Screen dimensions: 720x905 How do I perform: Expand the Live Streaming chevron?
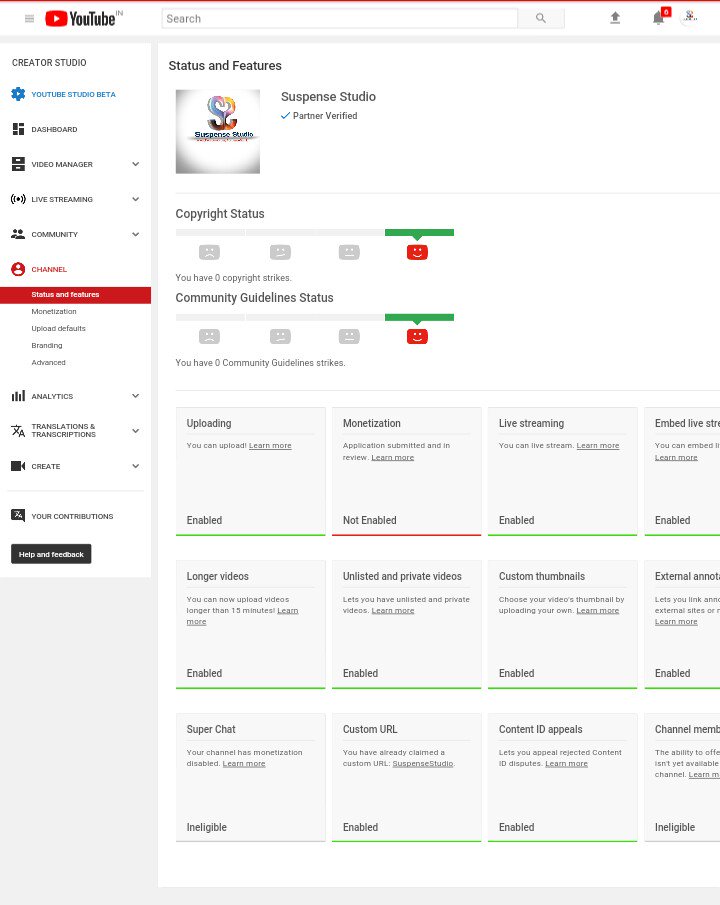[x=136, y=199]
